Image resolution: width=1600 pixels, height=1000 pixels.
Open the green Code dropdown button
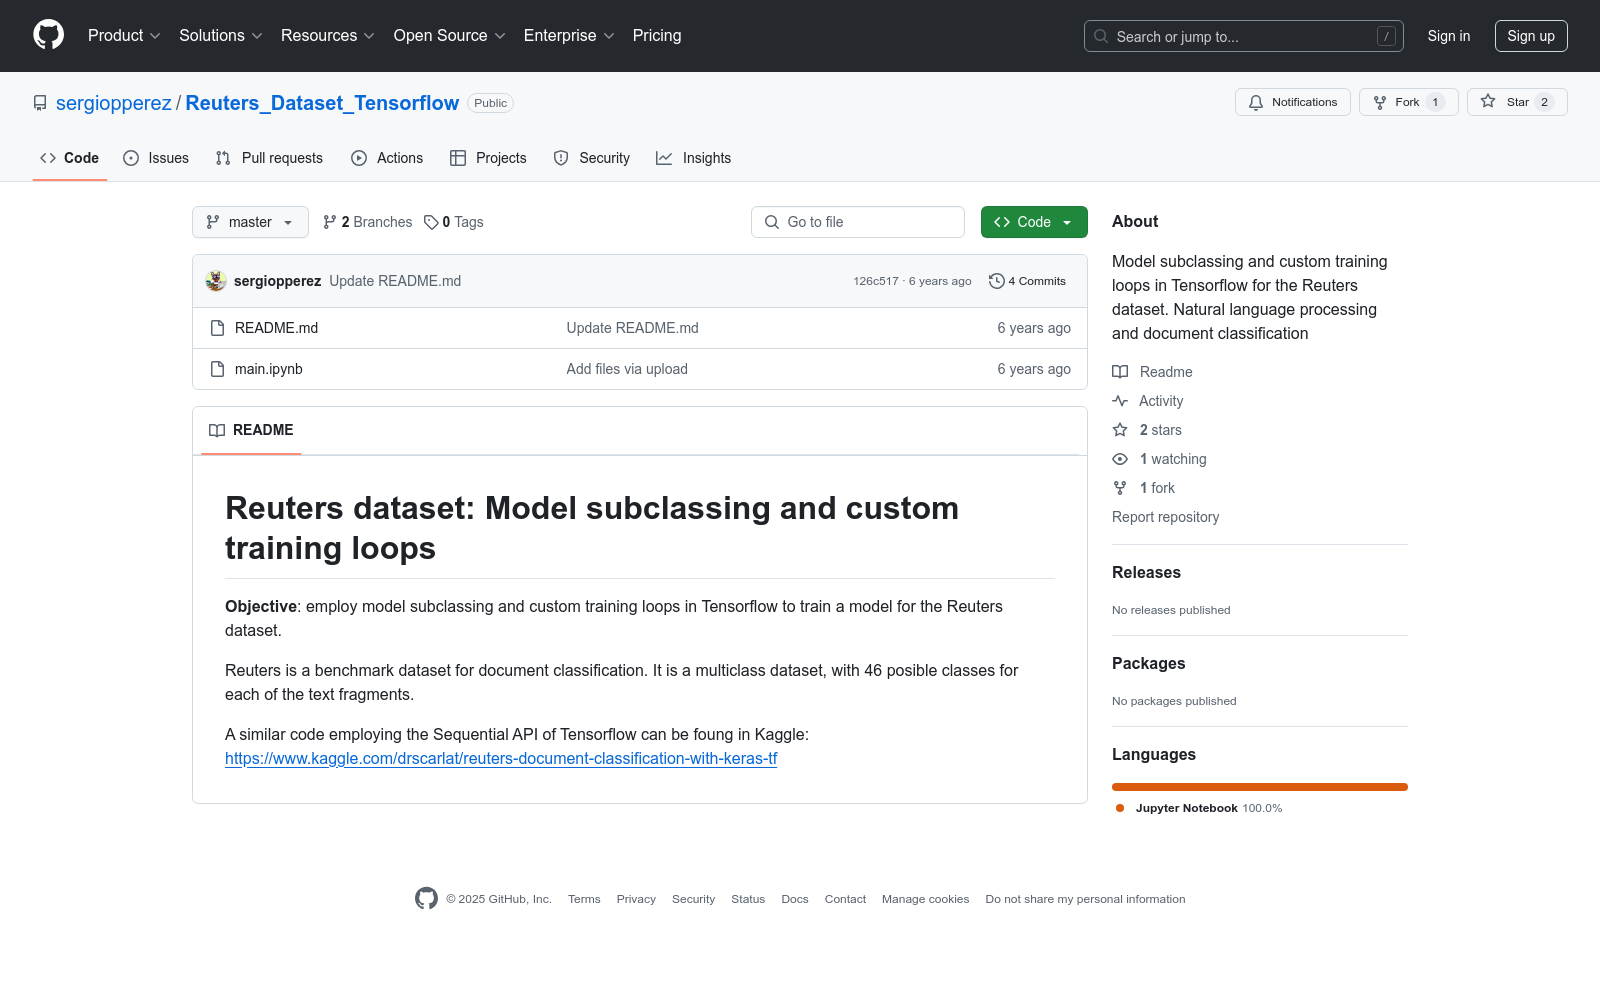click(1034, 222)
